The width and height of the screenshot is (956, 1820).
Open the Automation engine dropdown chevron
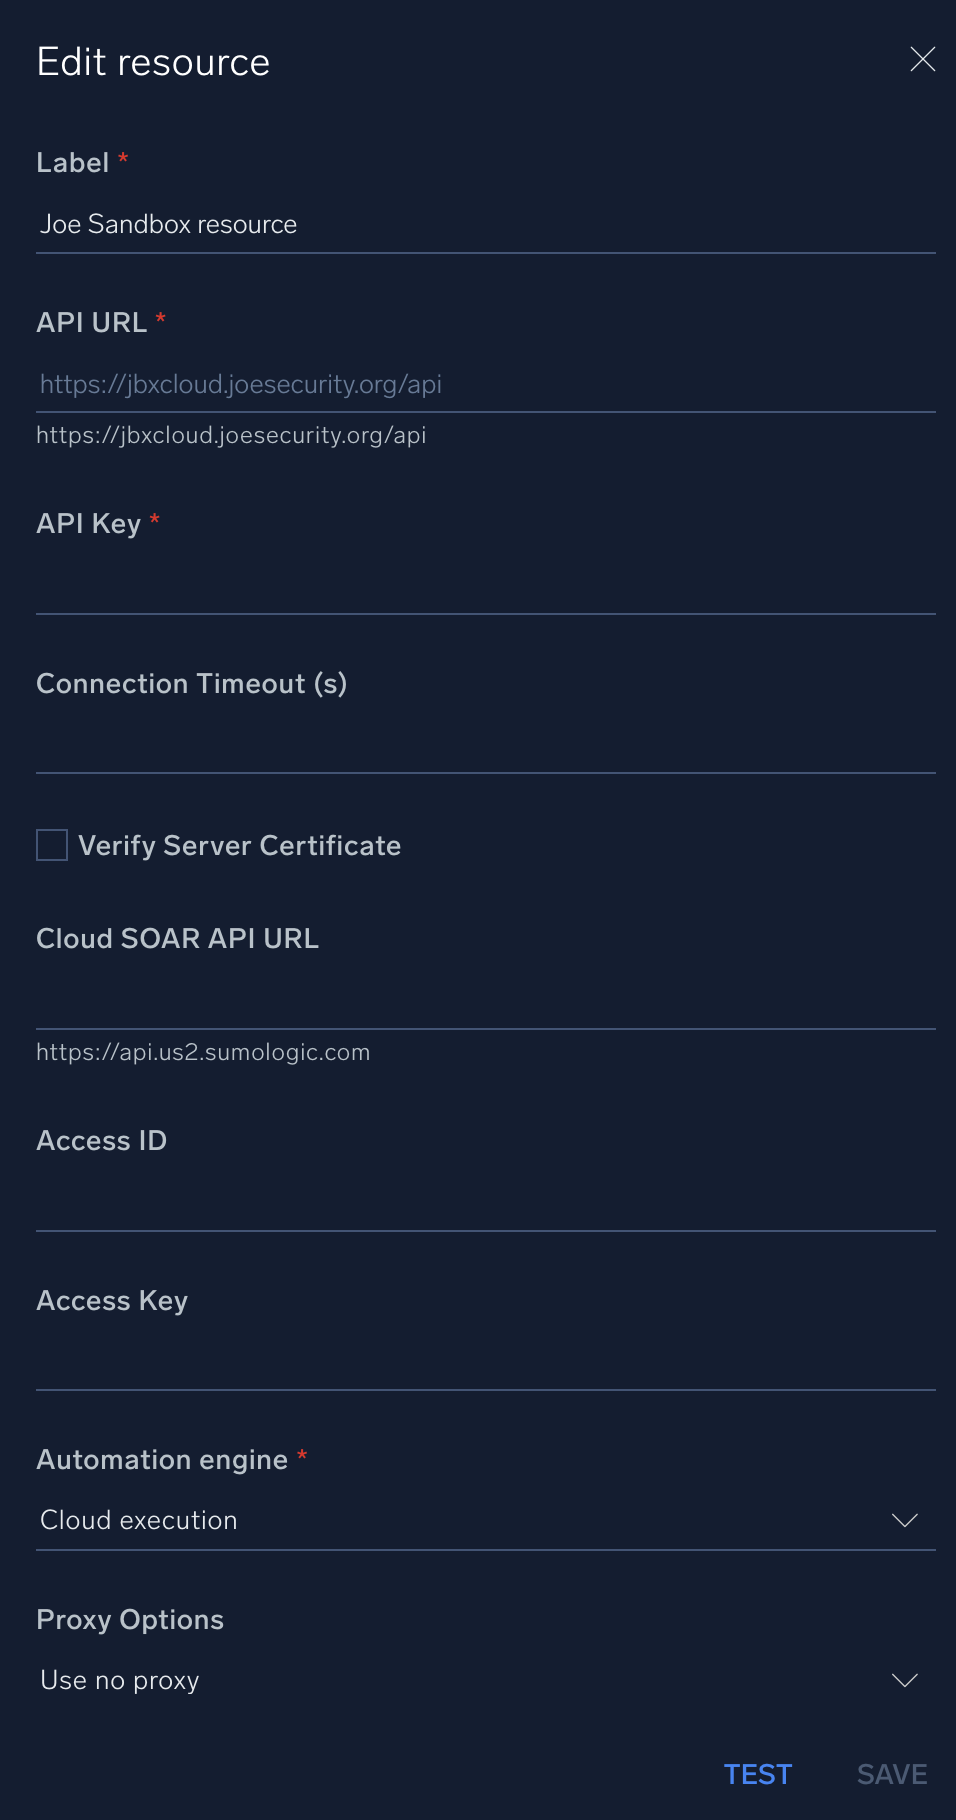905,1520
